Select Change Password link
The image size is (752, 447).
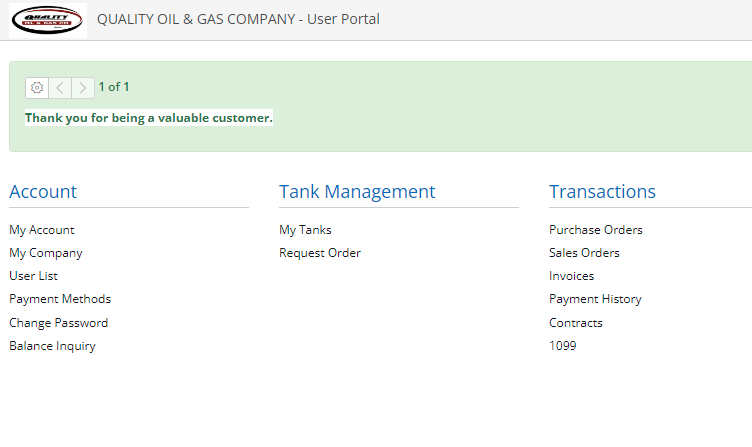[x=58, y=323]
